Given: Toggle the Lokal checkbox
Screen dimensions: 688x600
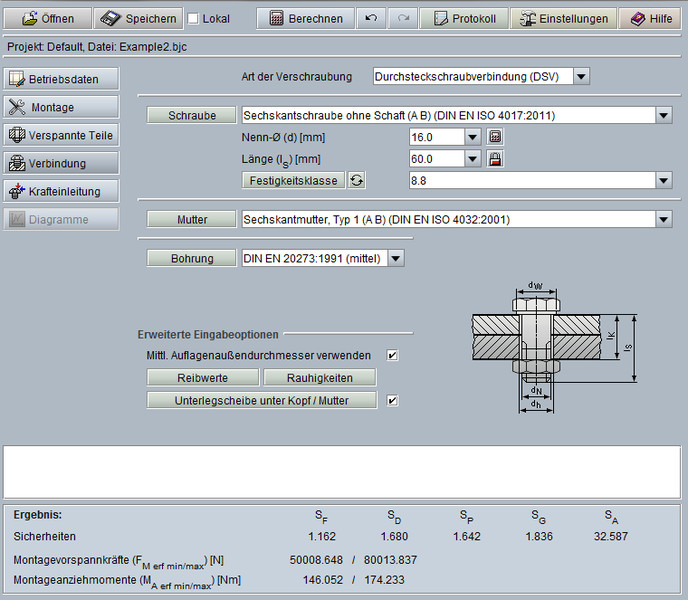Looking at the screenshot, I should (193, 19).
